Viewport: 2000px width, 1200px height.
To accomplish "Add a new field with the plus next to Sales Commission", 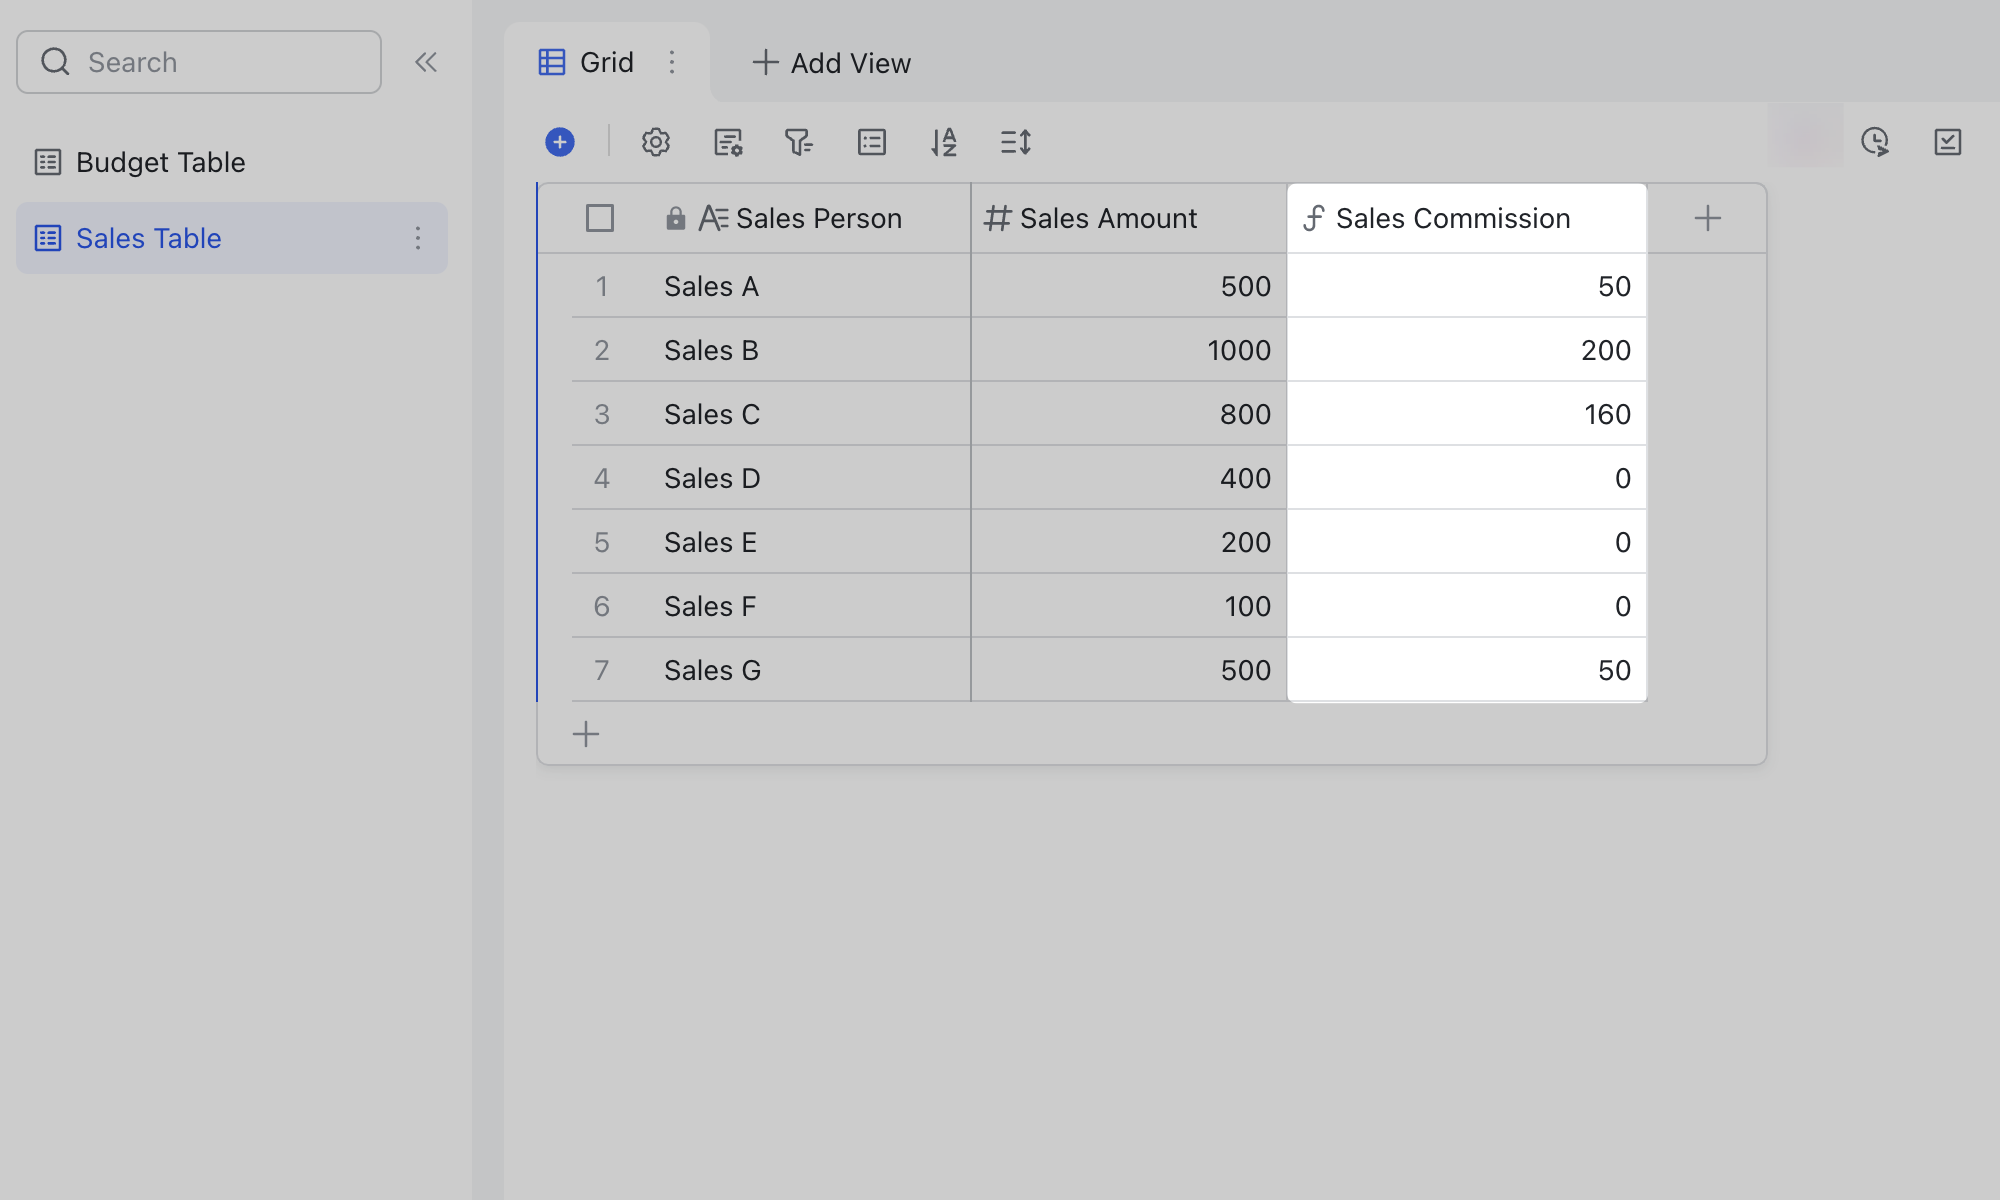I will pos(1707,217).
